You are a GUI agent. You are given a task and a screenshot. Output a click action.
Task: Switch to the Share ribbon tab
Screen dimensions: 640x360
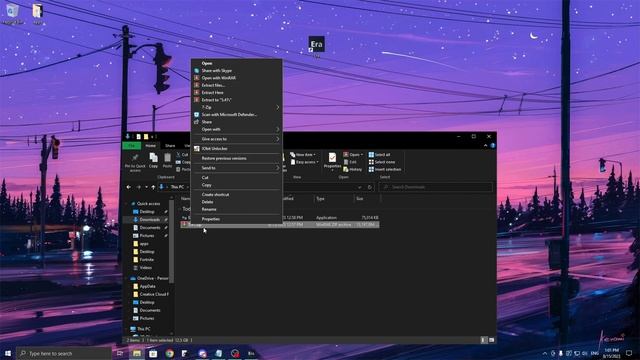[x=170, y=146]
